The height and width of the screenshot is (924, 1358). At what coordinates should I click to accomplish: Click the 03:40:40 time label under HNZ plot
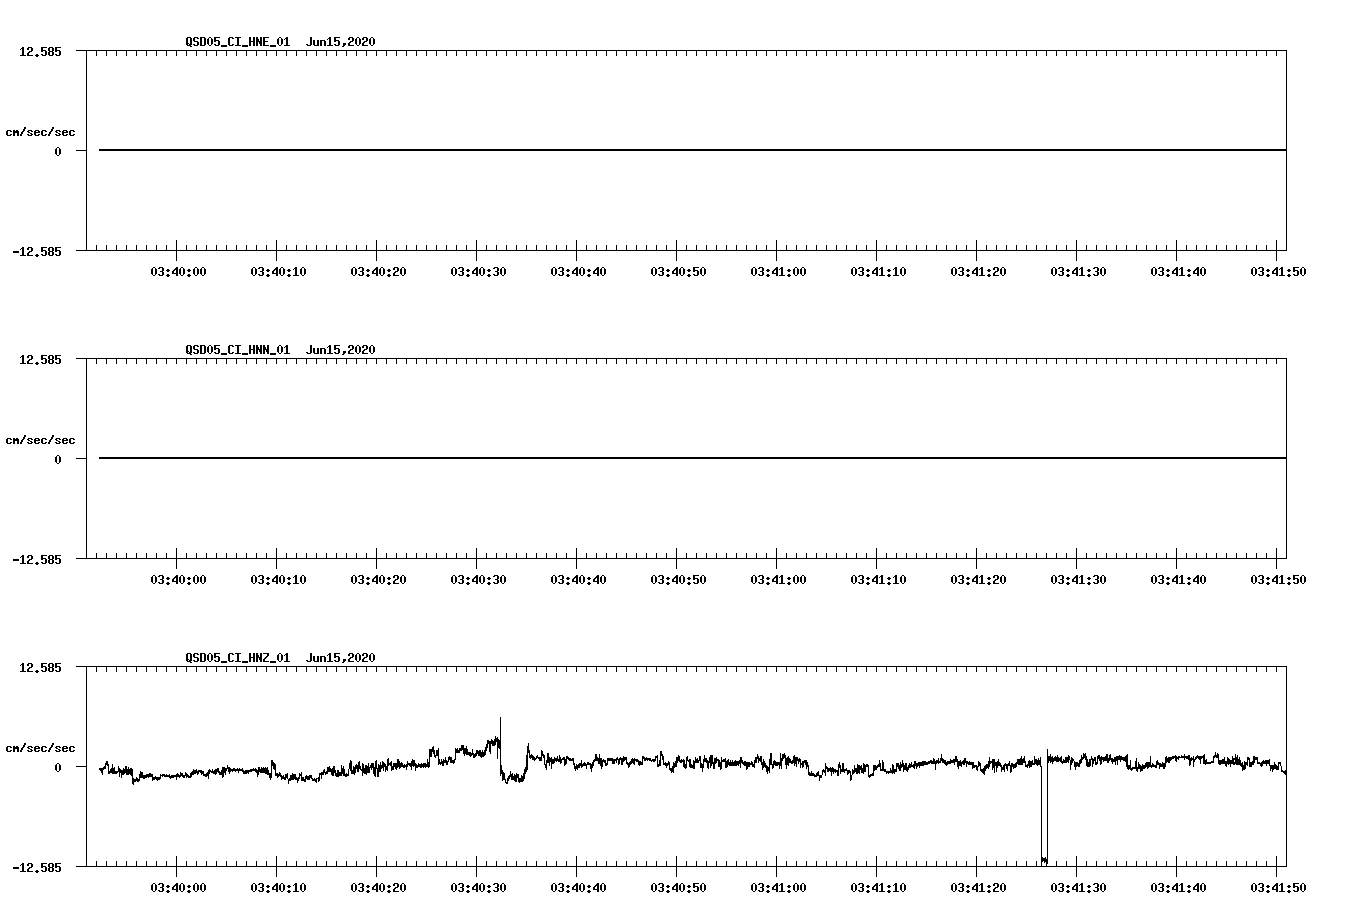578,887
